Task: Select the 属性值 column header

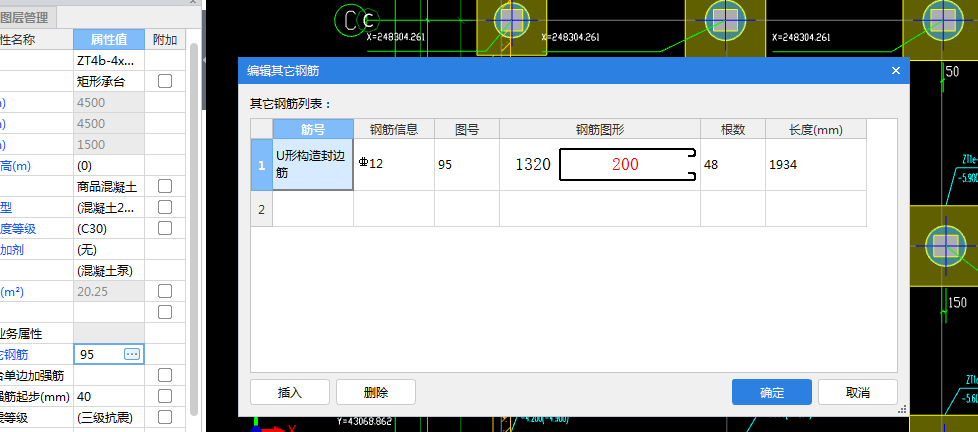Action: (x=109, y=40)
